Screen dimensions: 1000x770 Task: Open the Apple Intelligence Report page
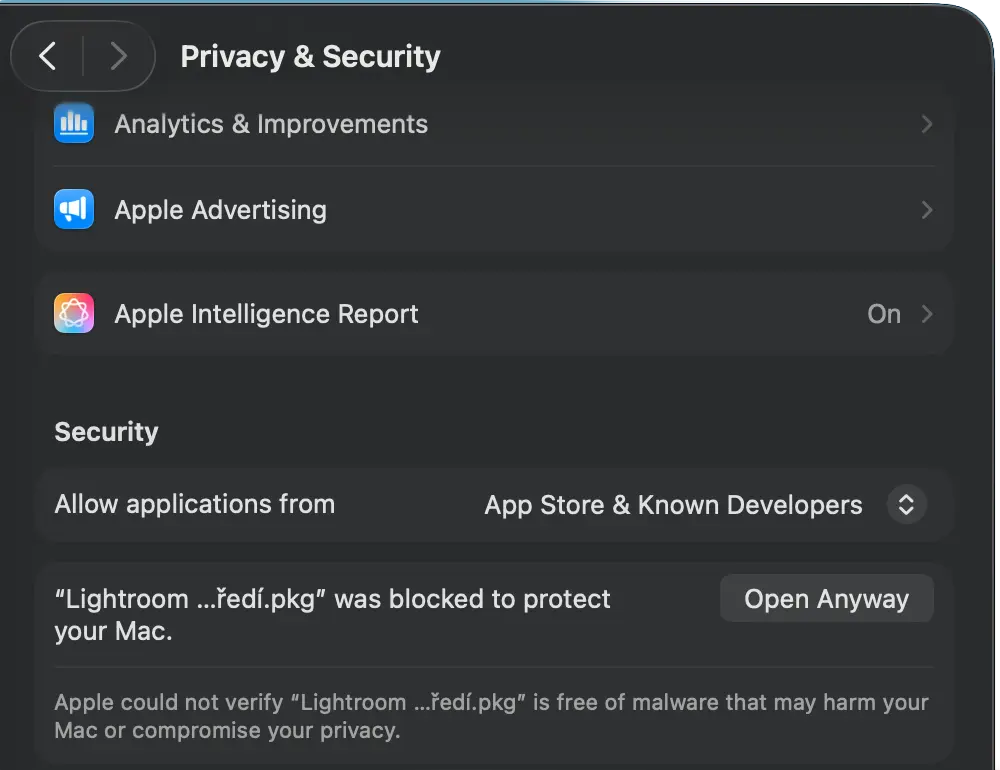coord(266,313)
